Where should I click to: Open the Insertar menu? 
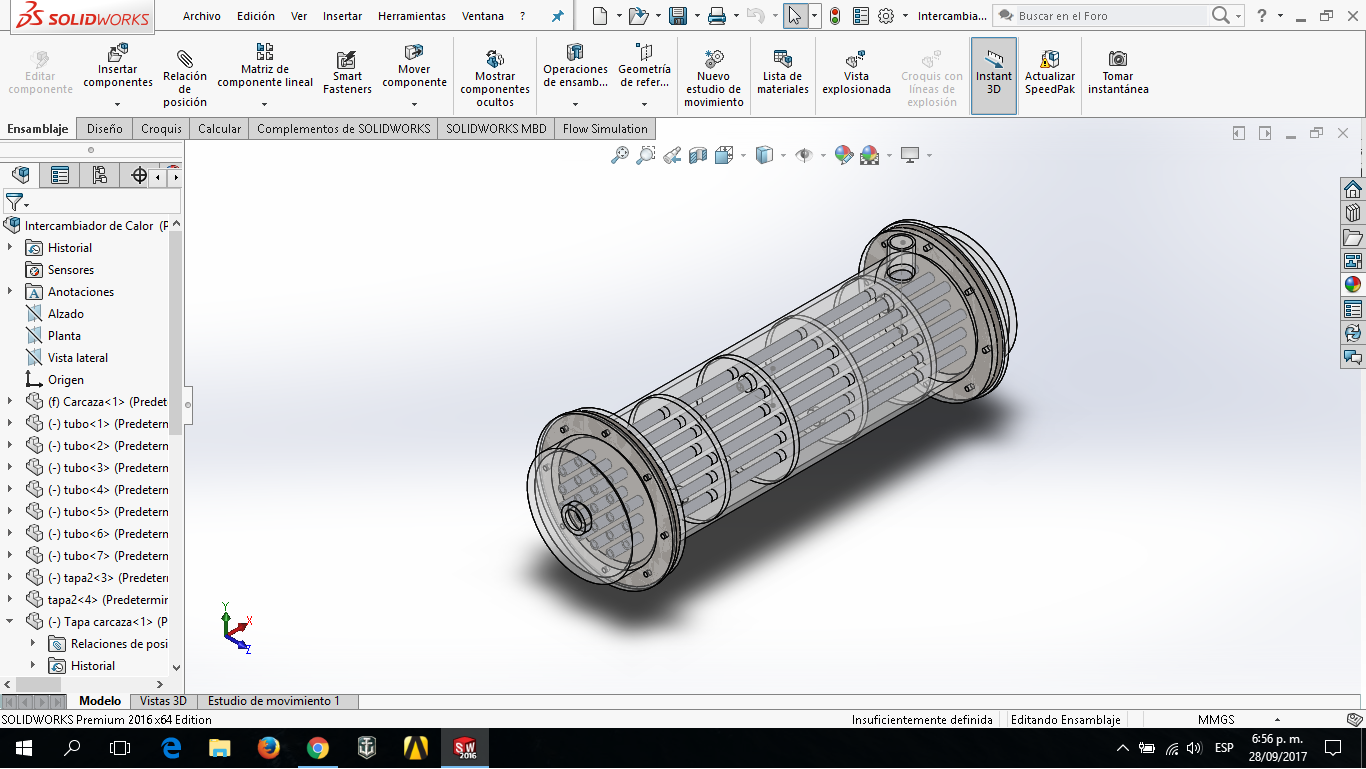(343, 16)
